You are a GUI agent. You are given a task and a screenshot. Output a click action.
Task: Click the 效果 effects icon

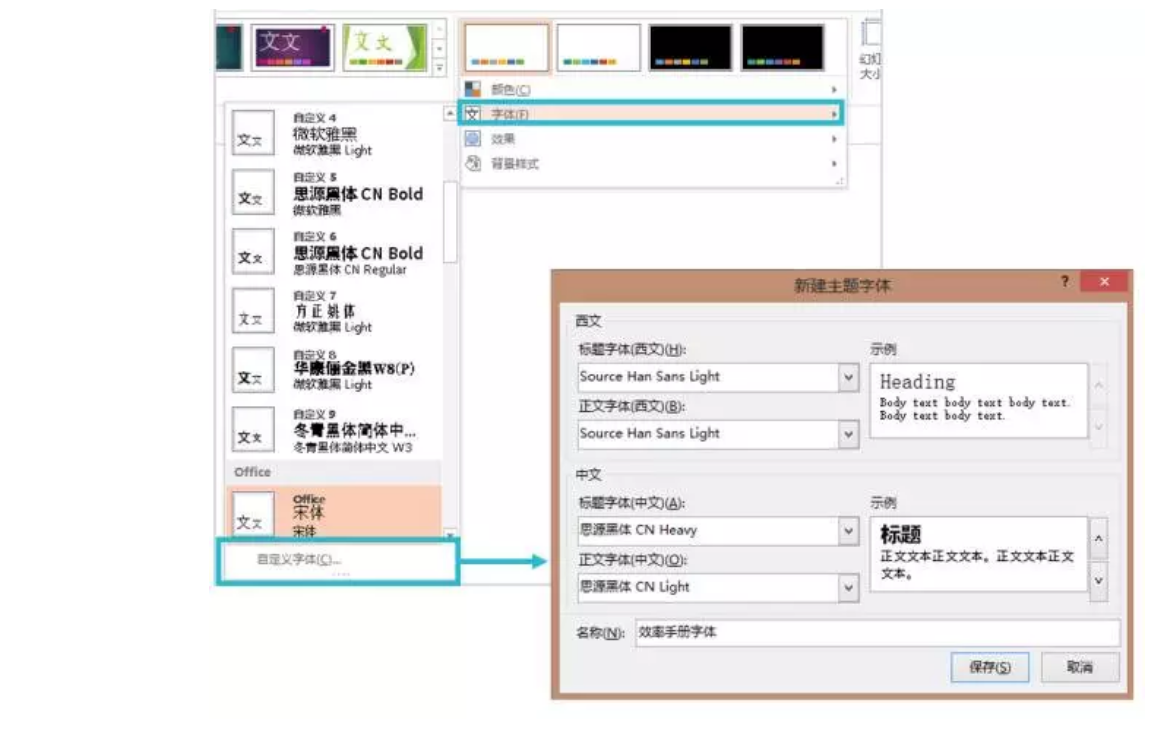[x=473, y=139]
